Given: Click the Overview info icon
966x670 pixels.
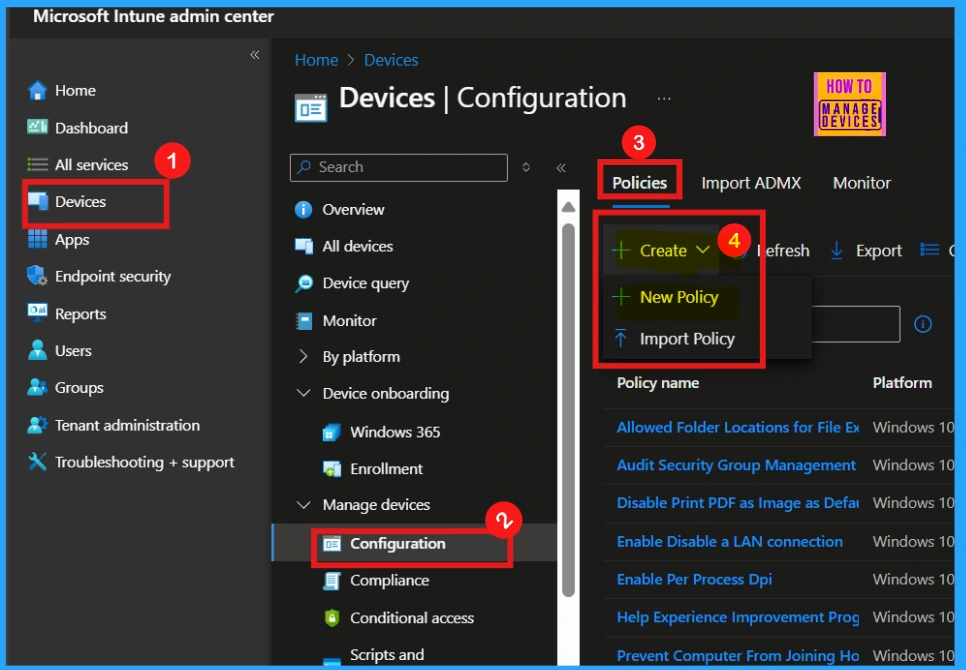Looking at the screenshot, I should point(304,209).
